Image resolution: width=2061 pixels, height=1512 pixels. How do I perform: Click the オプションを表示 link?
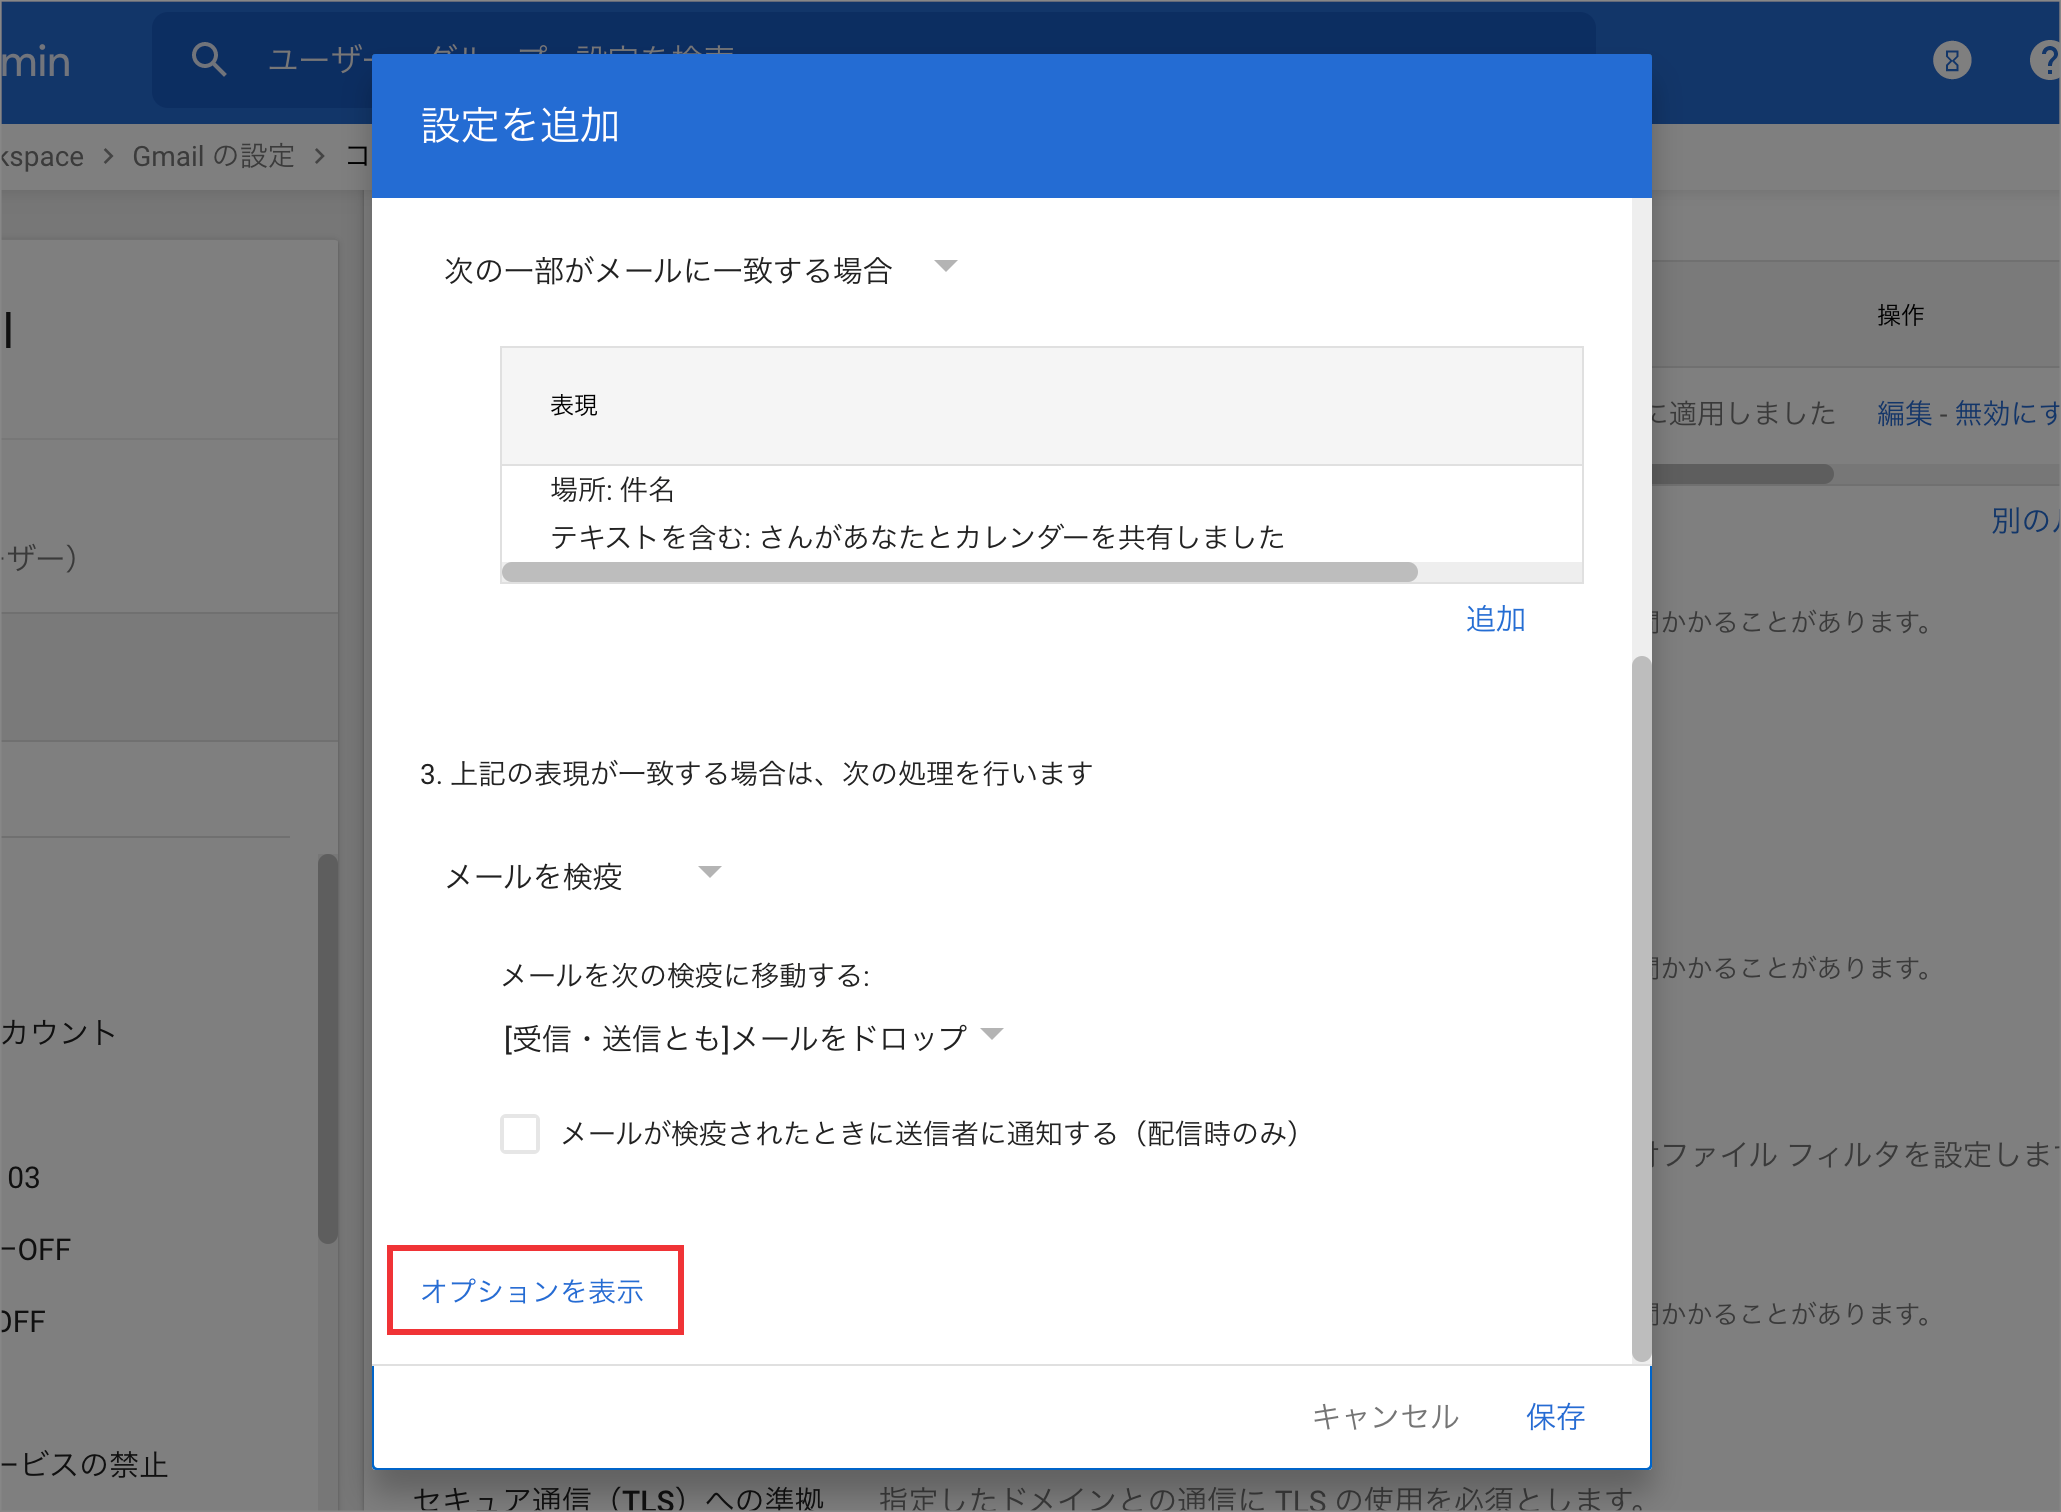[x=532, y=1291]
